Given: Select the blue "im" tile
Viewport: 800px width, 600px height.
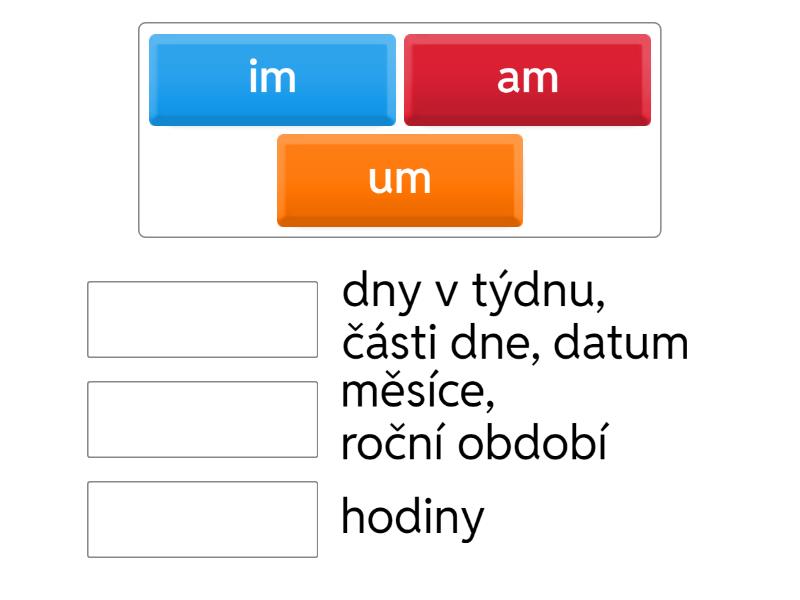Looking at the screenshot, I should (x=272, y=79).
